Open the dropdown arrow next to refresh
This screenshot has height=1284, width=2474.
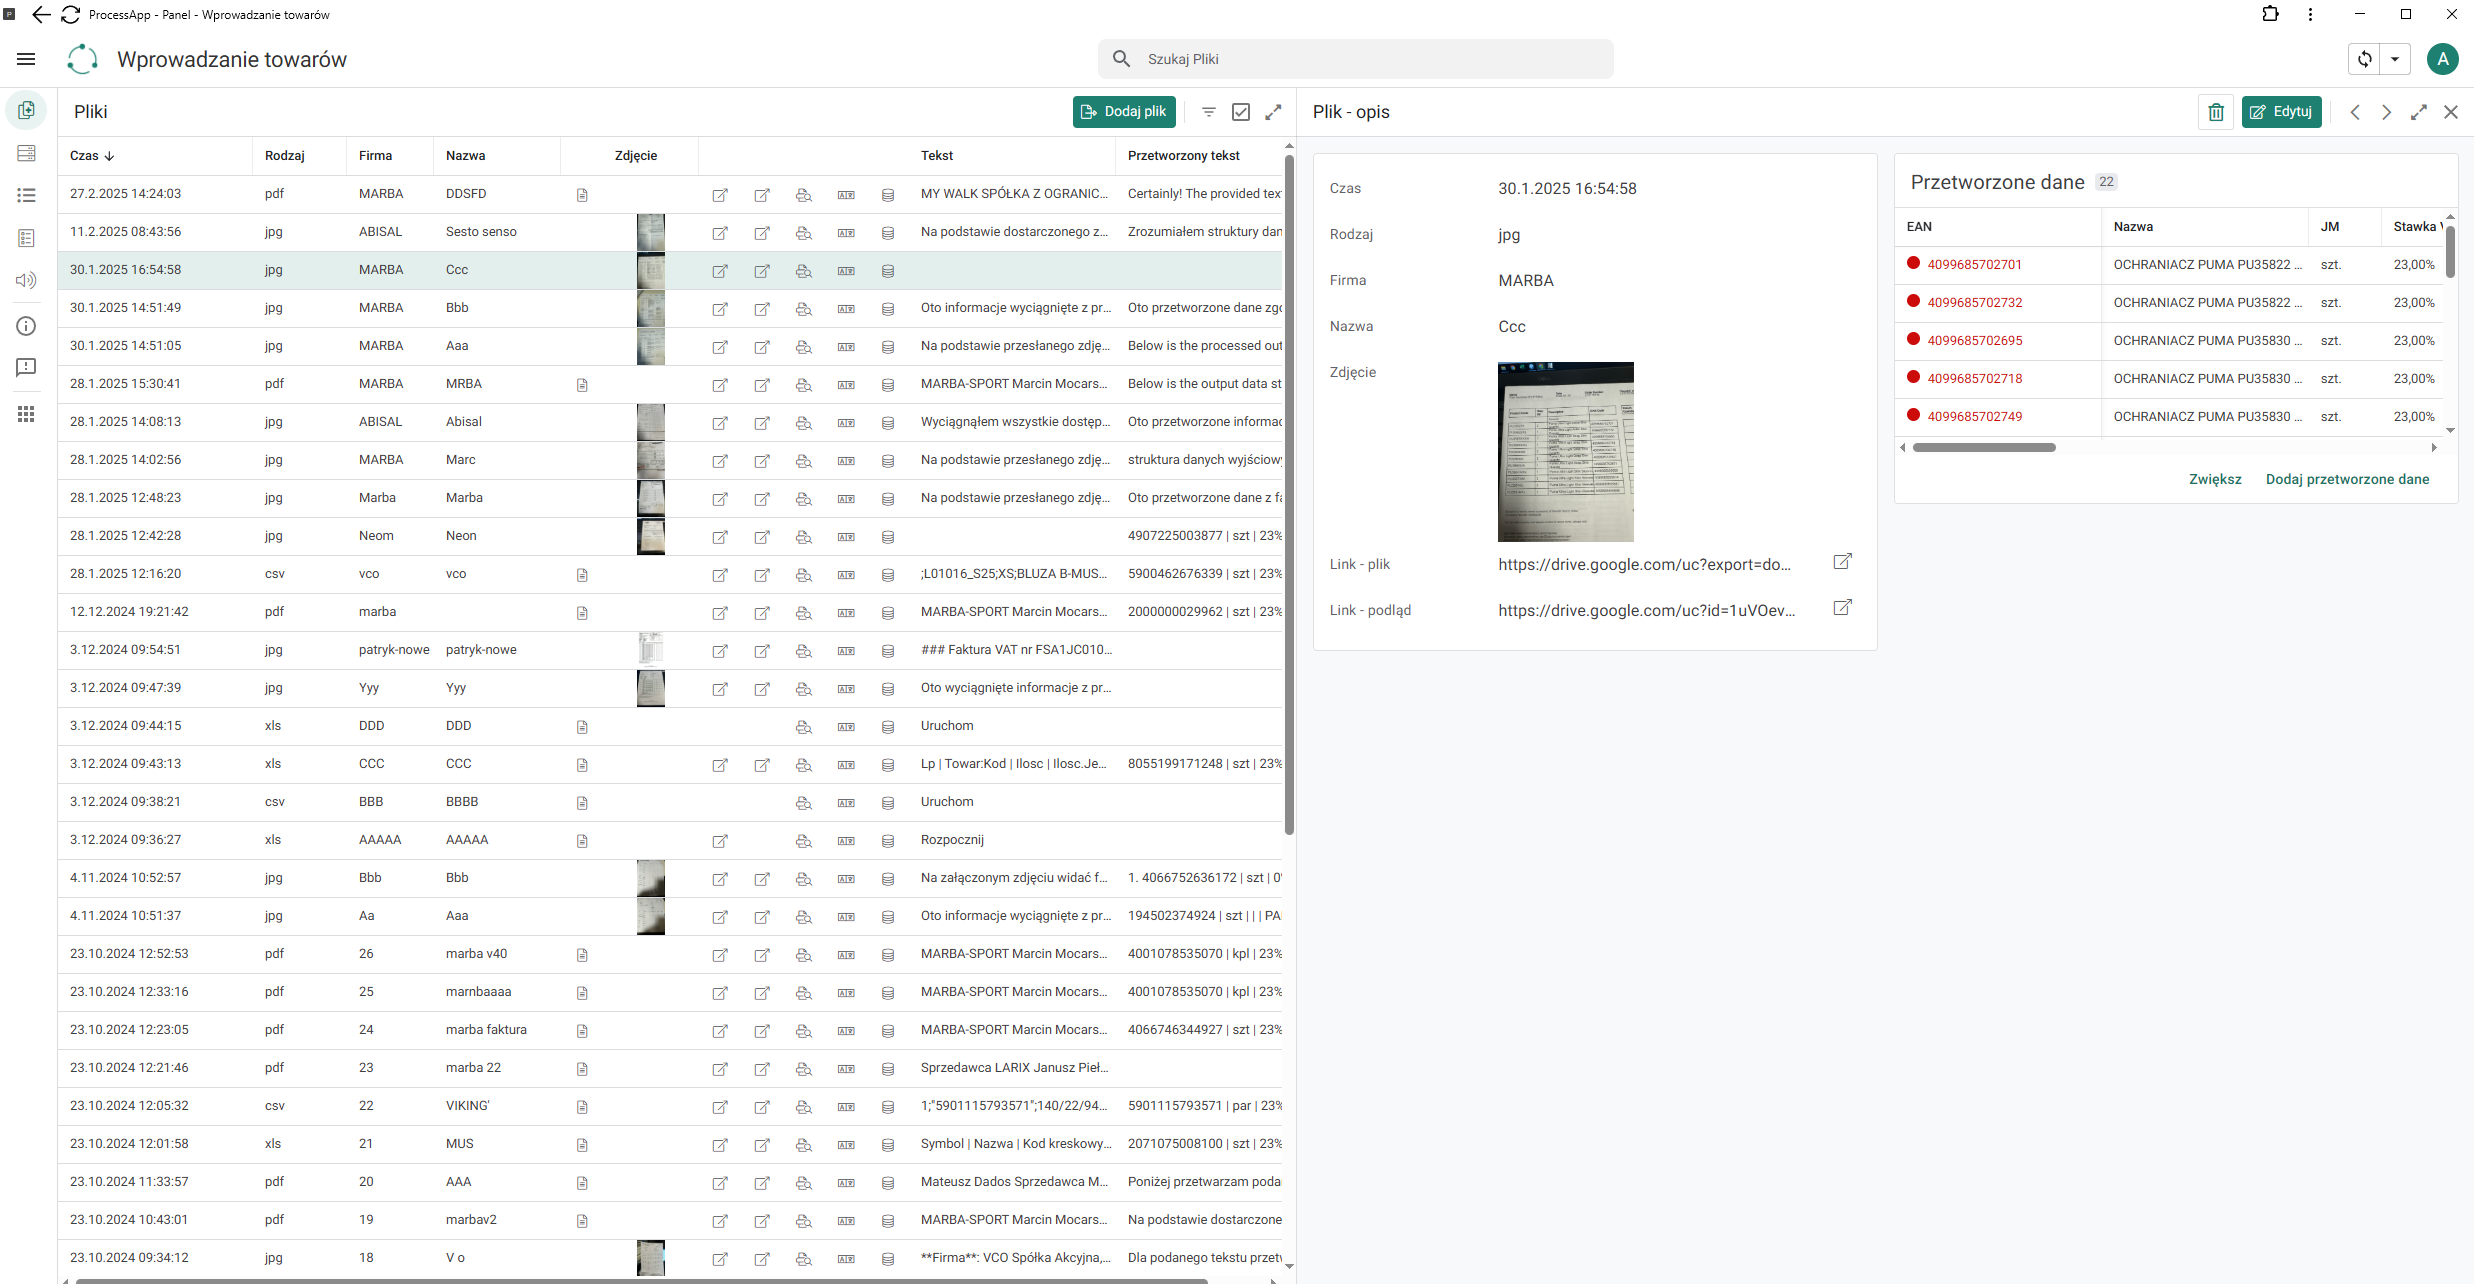click(x=2395, y=59)
